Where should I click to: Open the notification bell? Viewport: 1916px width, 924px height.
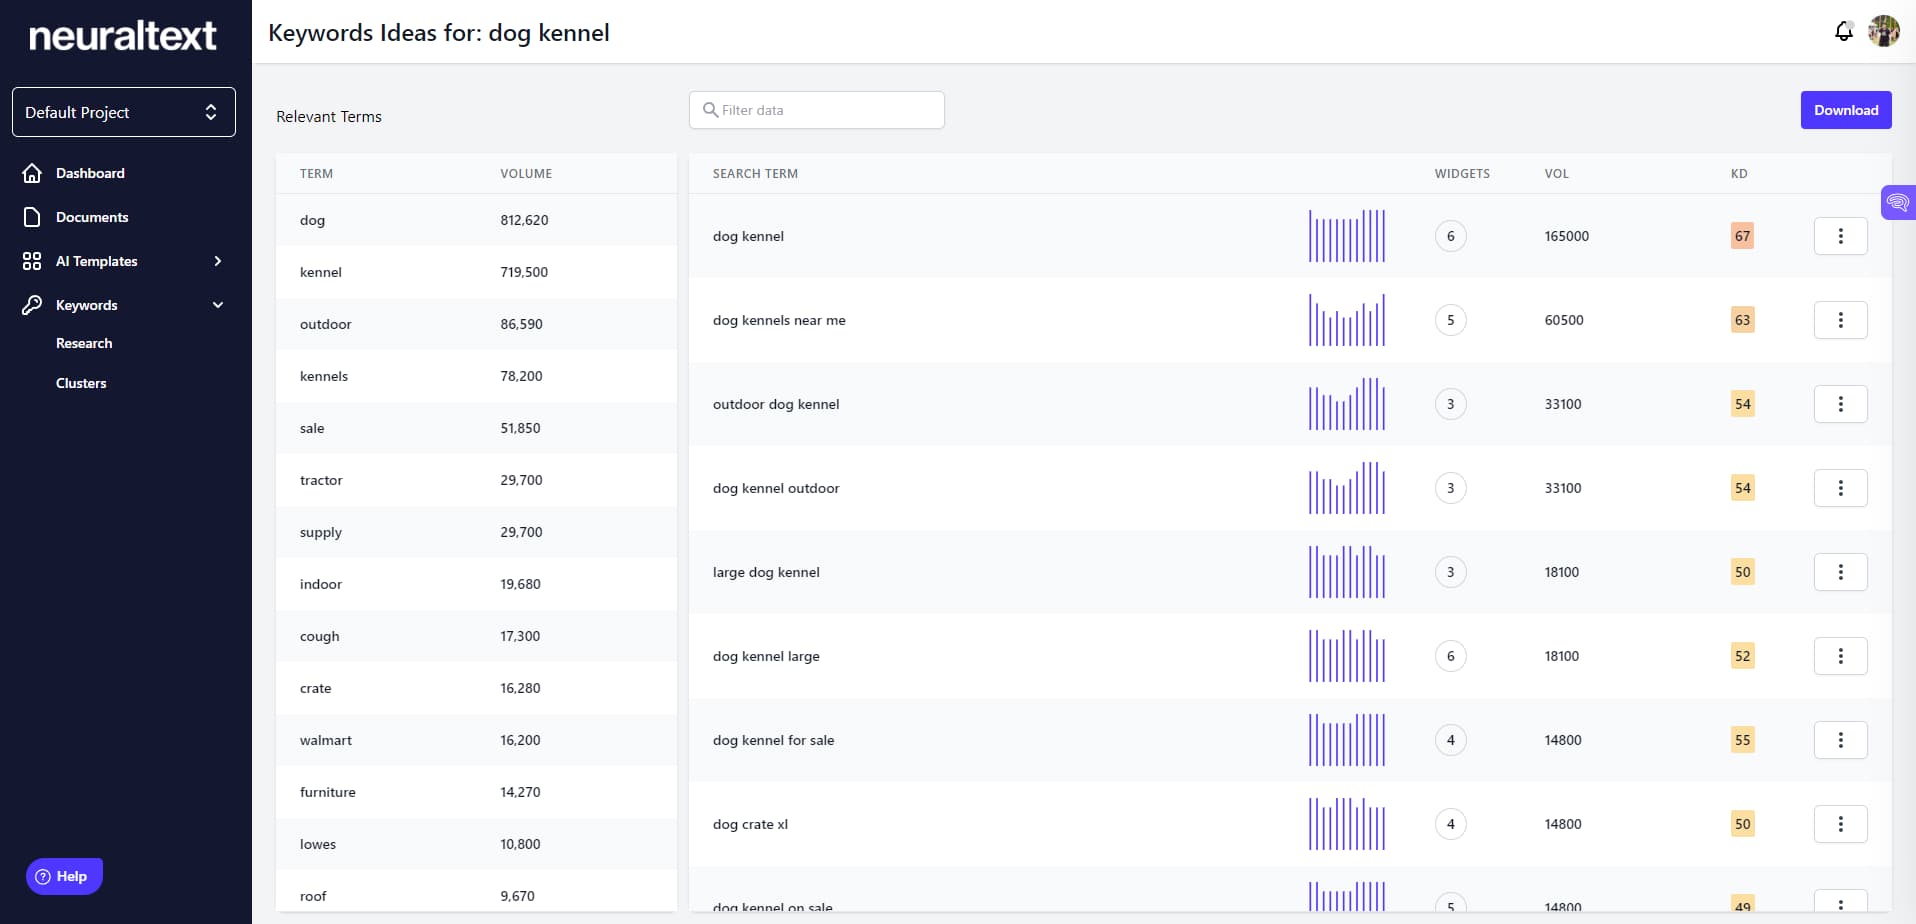pos(1843,31)
